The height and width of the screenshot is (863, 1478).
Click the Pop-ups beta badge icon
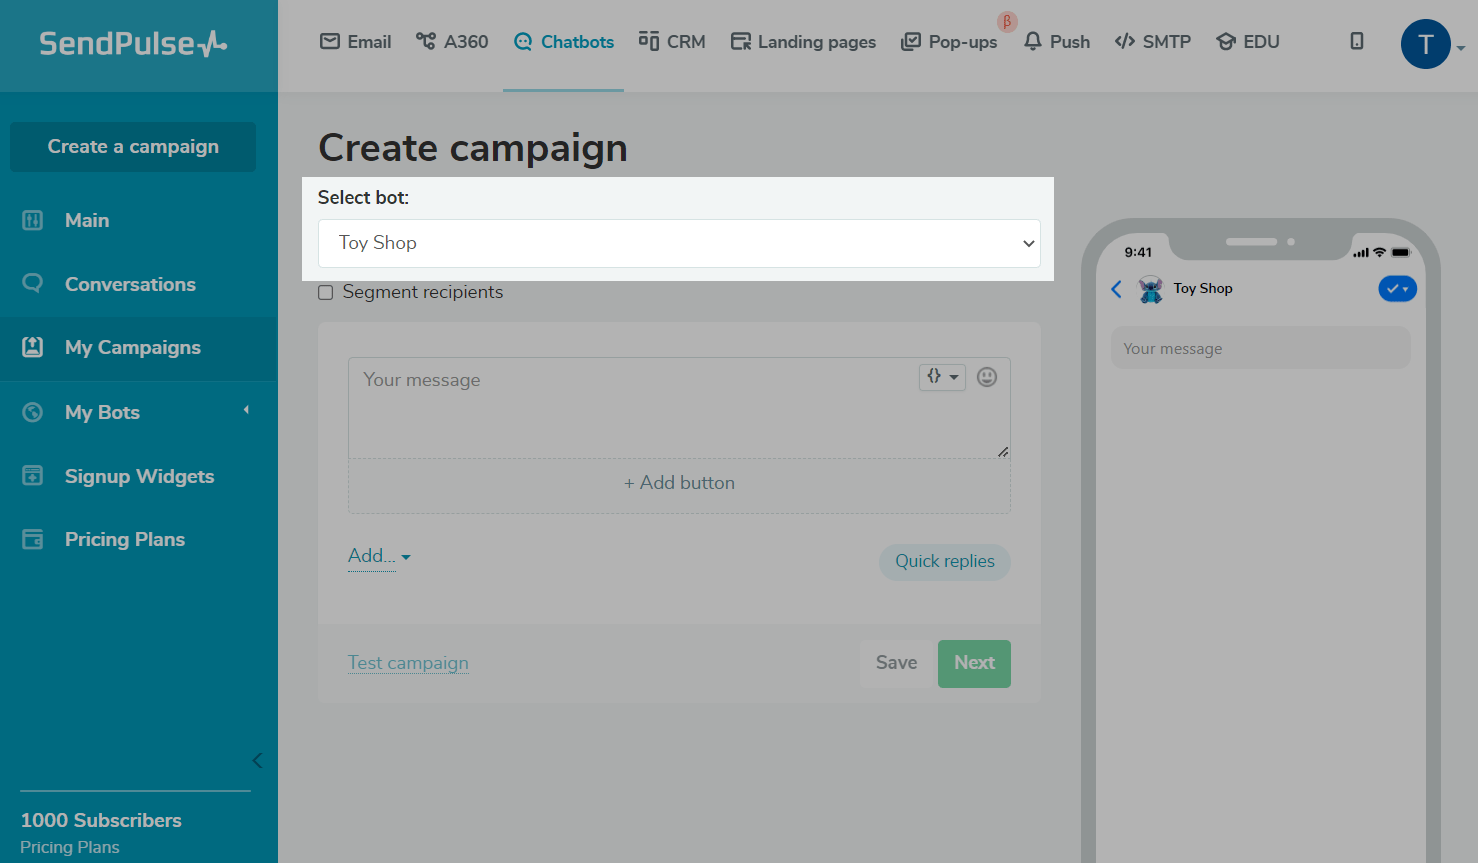[1007, 22]
